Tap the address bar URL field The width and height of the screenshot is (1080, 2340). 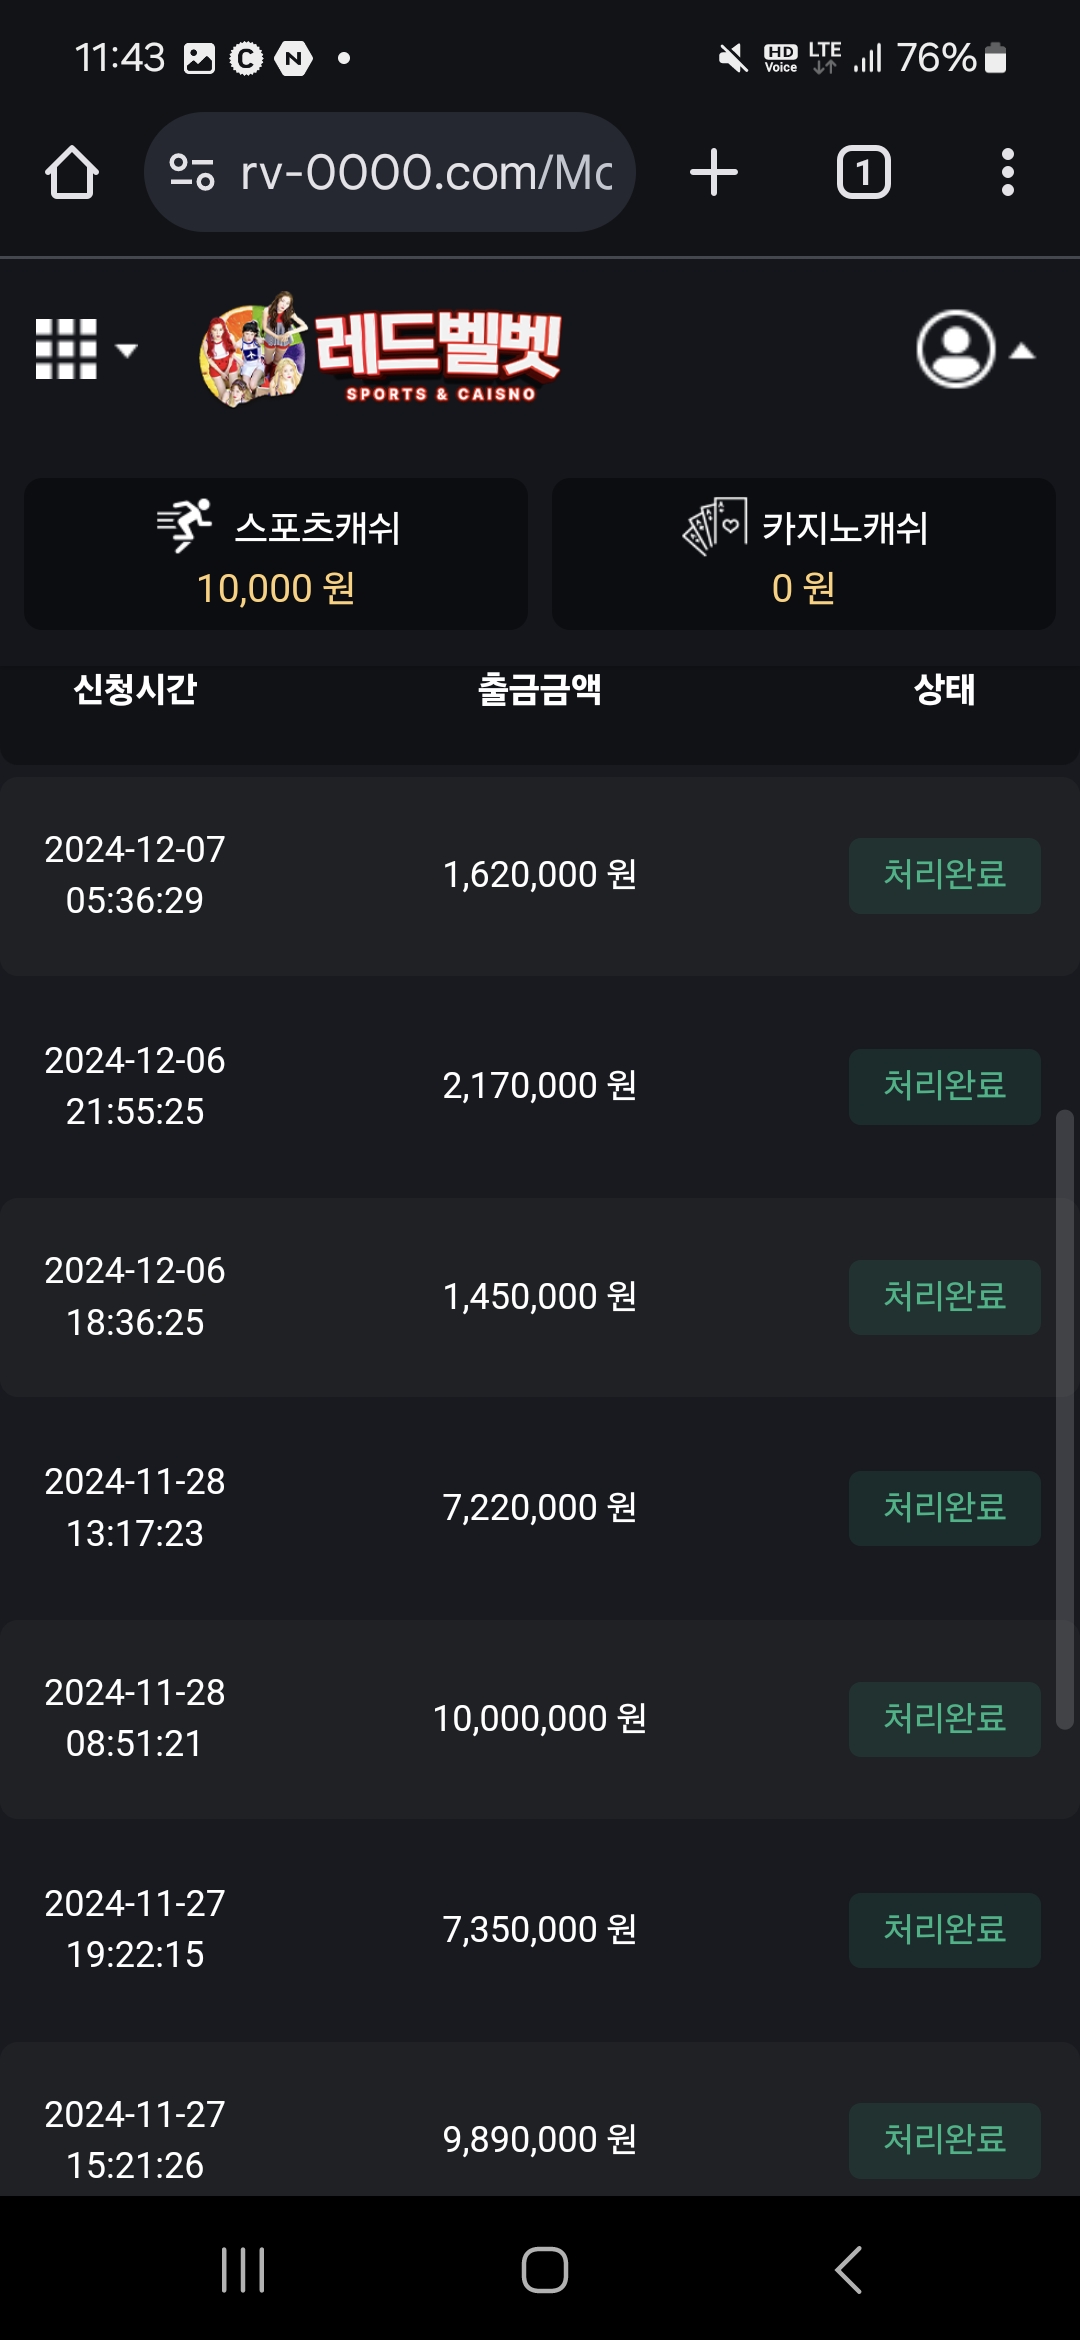pos(426,173)
